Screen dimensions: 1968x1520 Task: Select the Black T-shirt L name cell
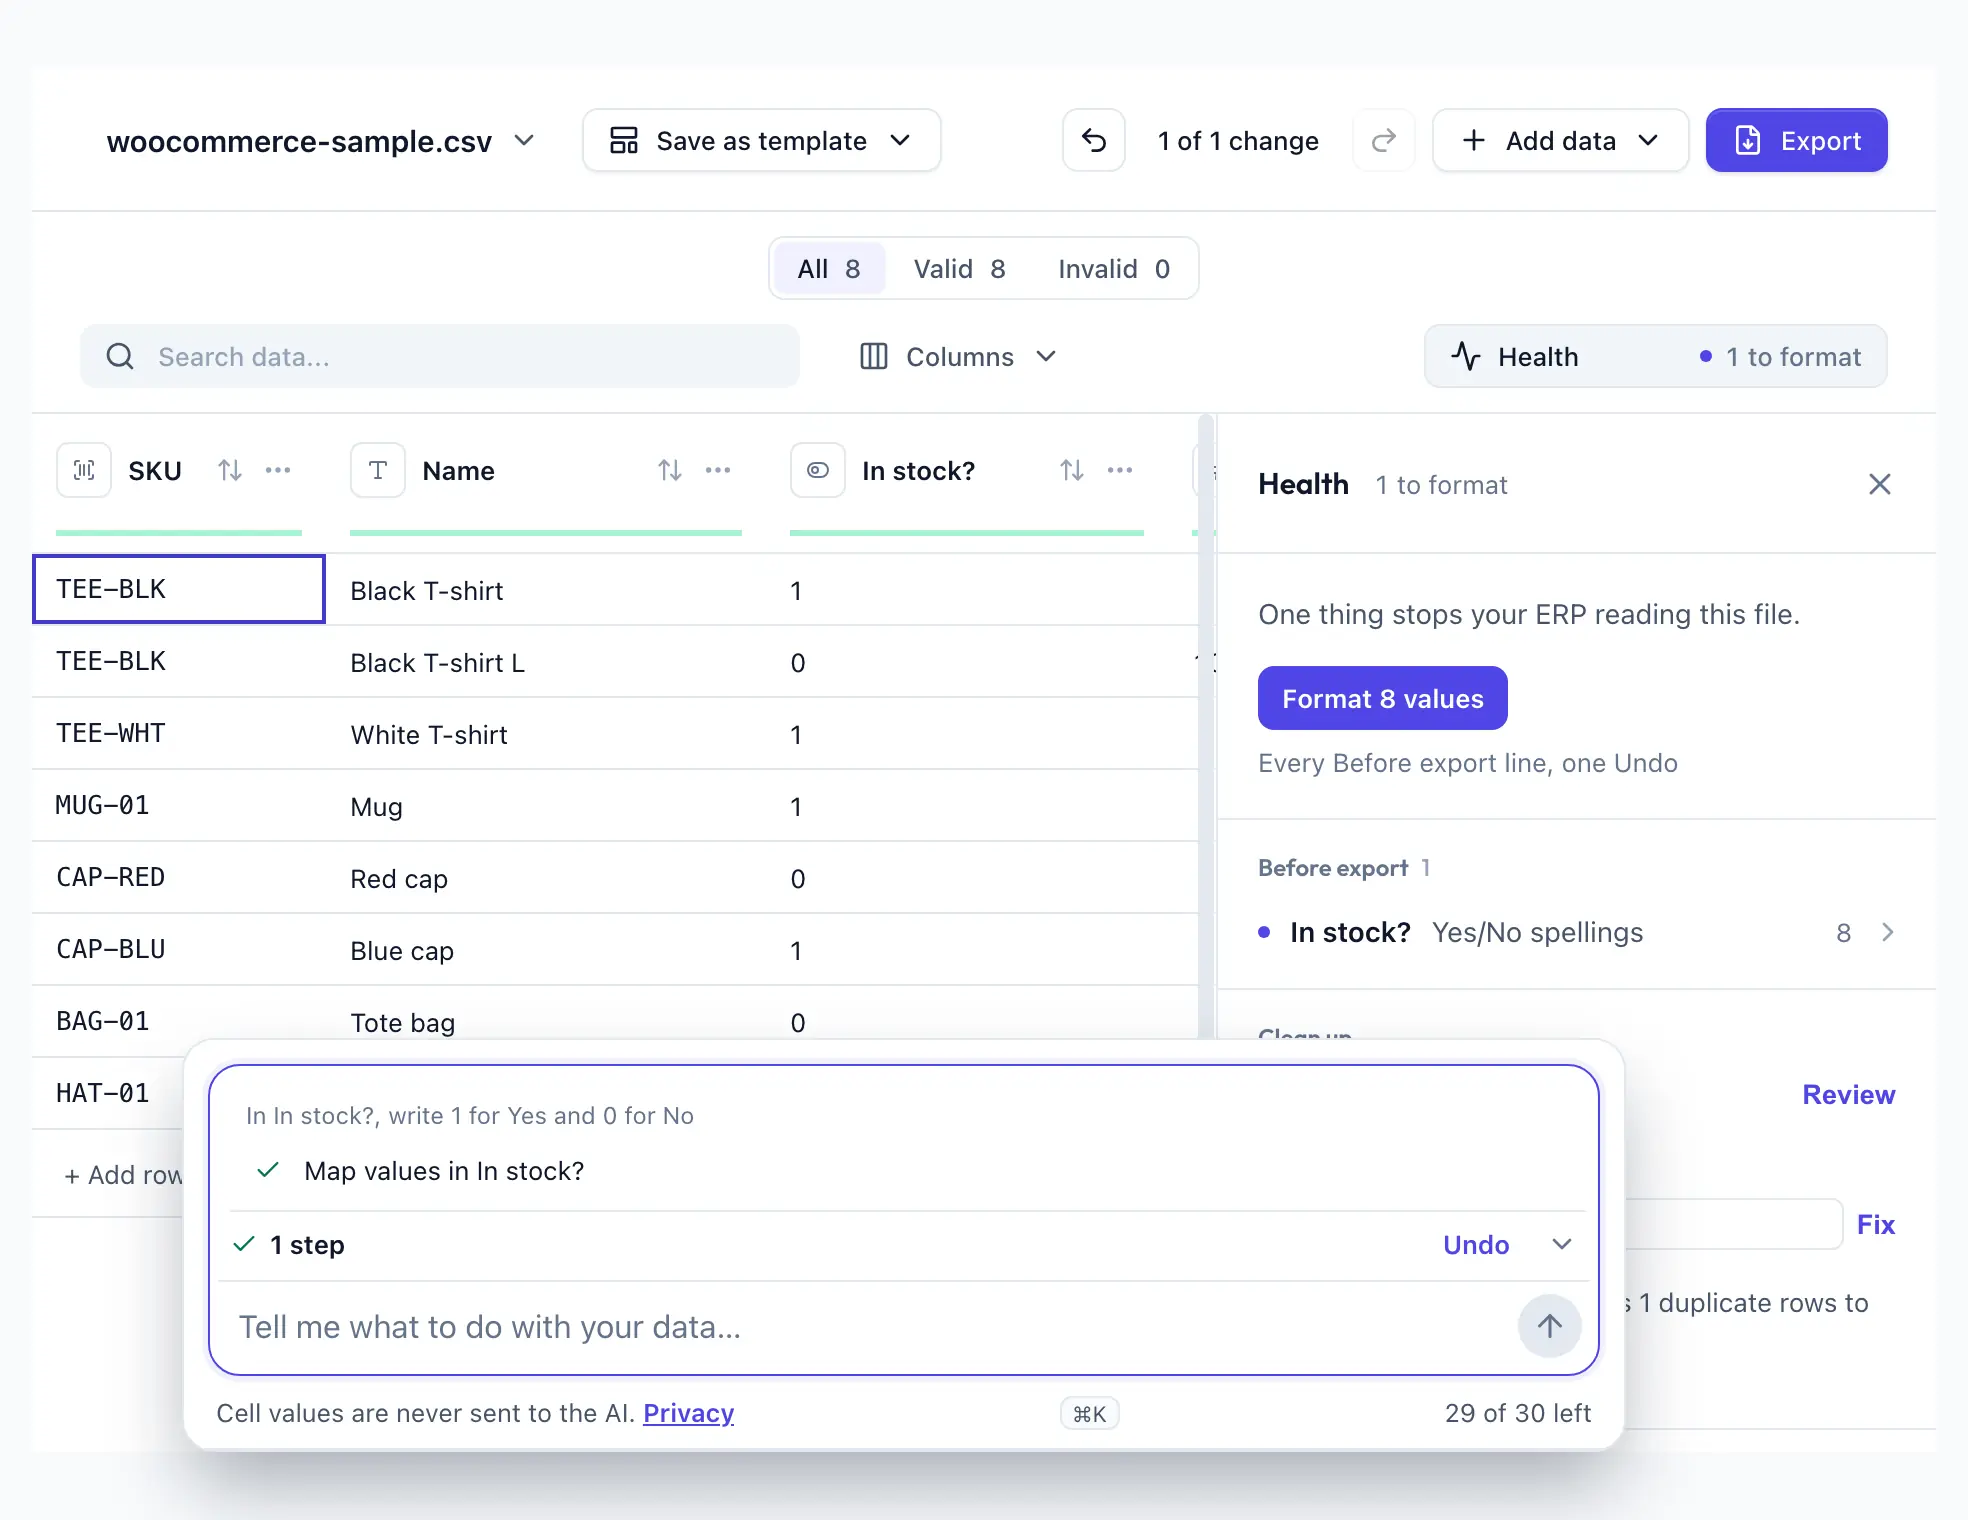[546, 662]
